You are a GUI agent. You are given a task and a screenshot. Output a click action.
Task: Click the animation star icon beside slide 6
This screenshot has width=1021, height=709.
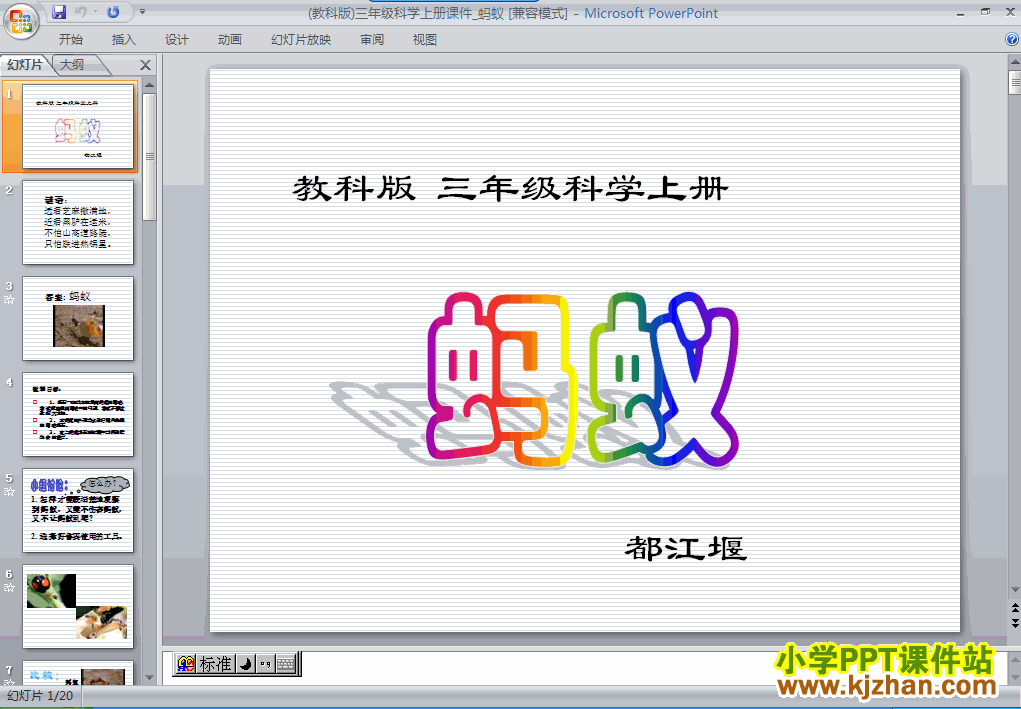click(9, 588)
